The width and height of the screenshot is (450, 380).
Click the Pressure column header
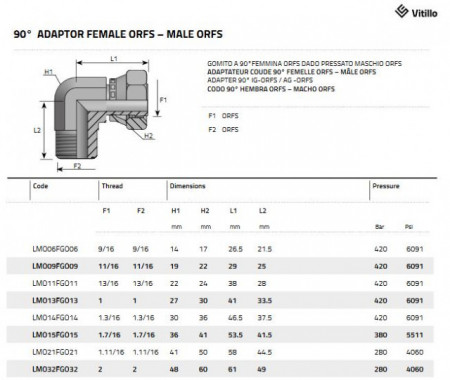[386, 186]
